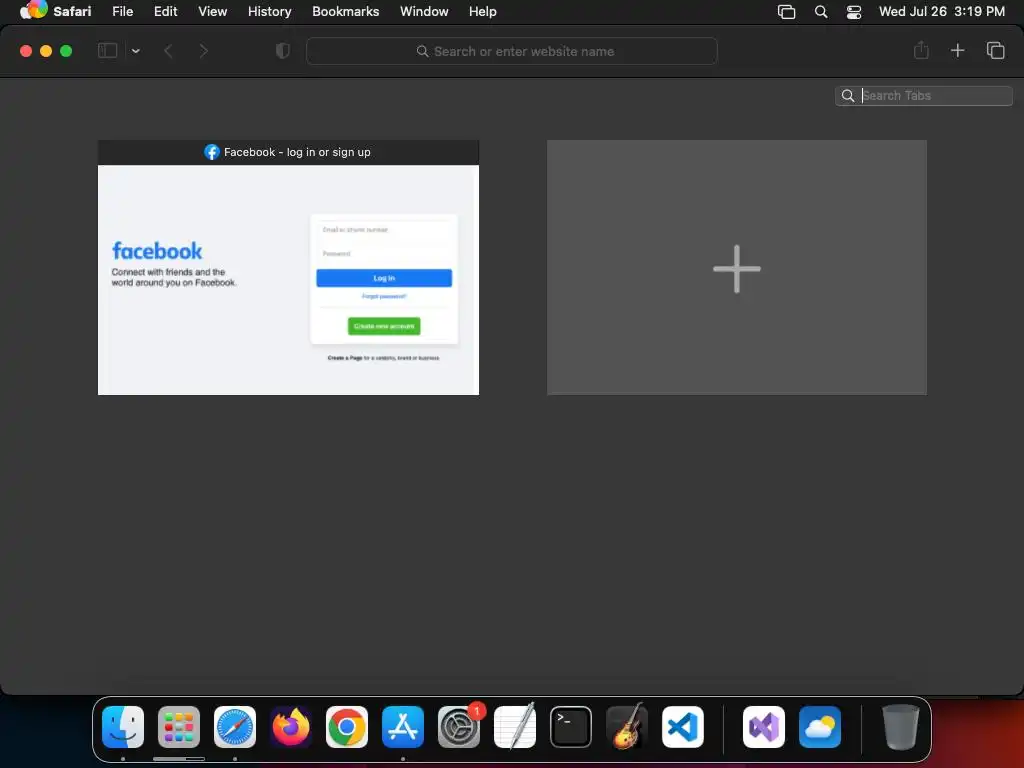Open the privacy report shield icon
This screenshot has height=768, width=1024.
click(x=283, y=51)
